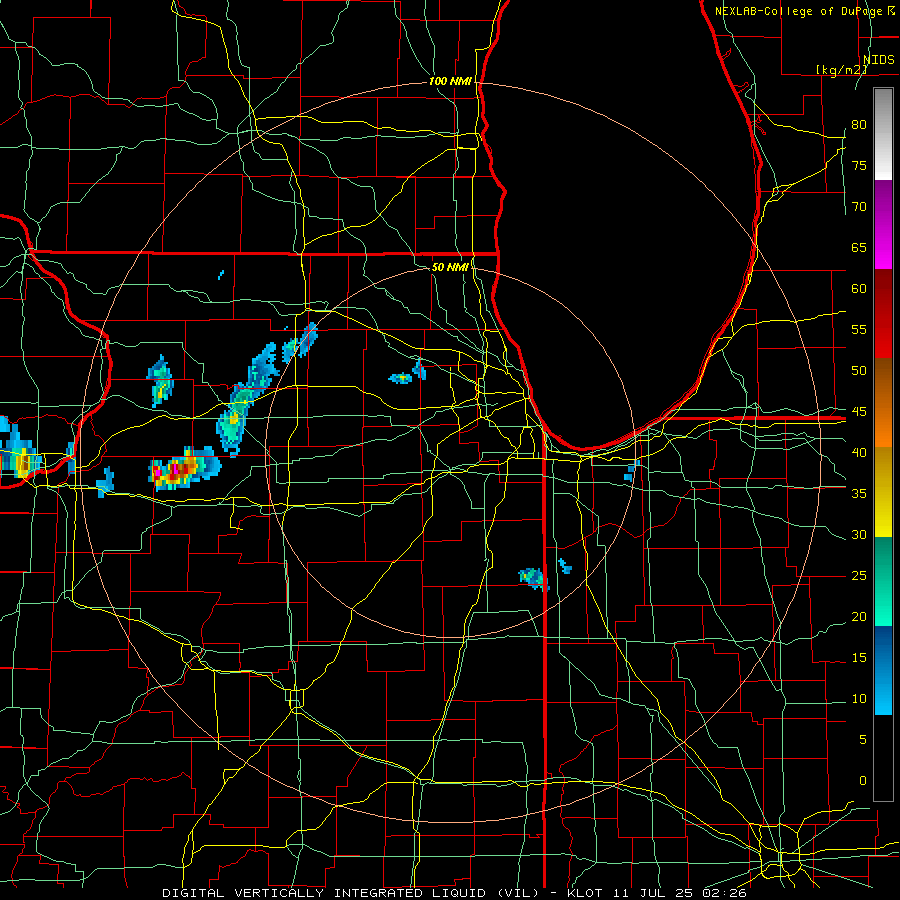The width and height of the screenshot is (900, 900).
Task: Select the yellow segment of the color scale
Action: 883,492
